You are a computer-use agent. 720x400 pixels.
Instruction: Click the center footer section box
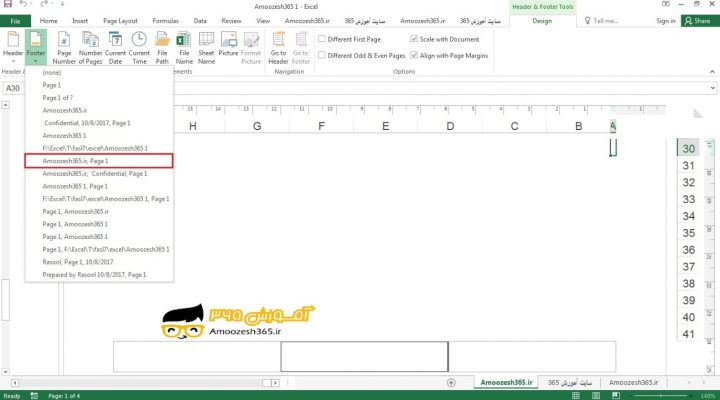(364, 356)
